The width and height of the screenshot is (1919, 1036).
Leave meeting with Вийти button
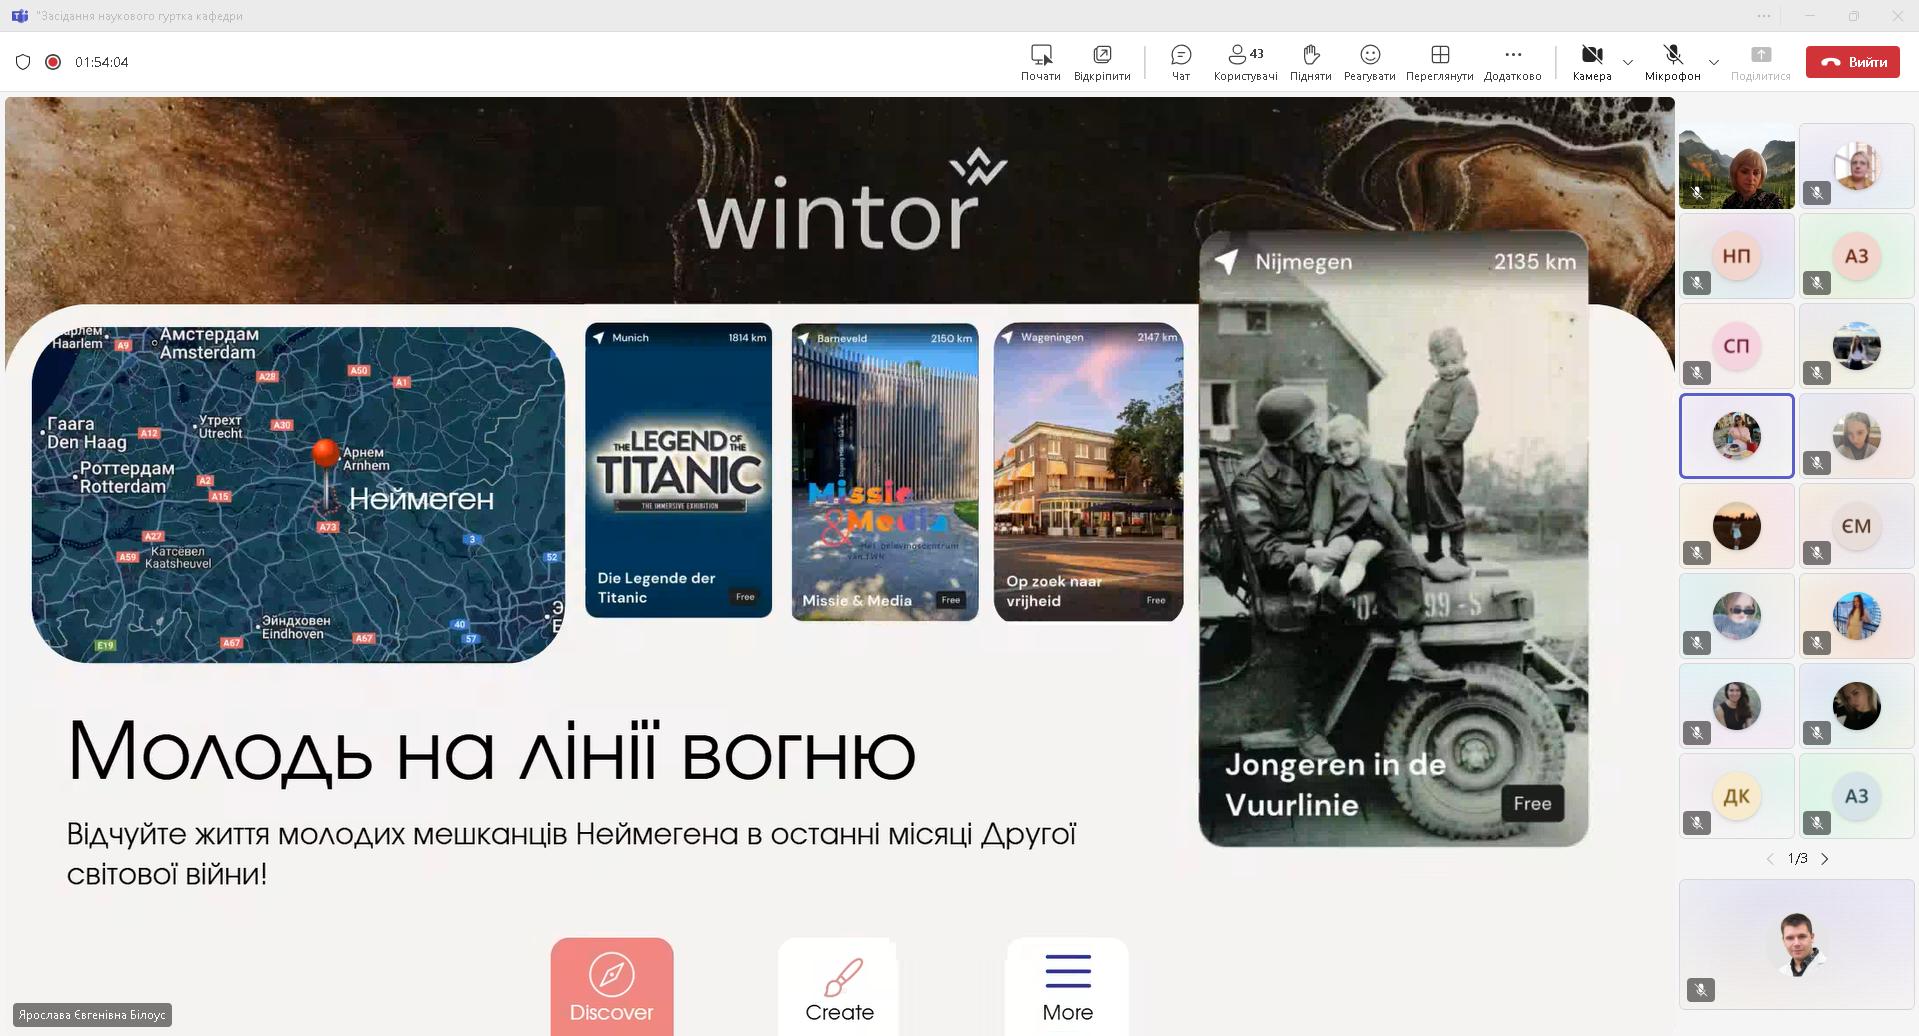tap(1852, 62)
